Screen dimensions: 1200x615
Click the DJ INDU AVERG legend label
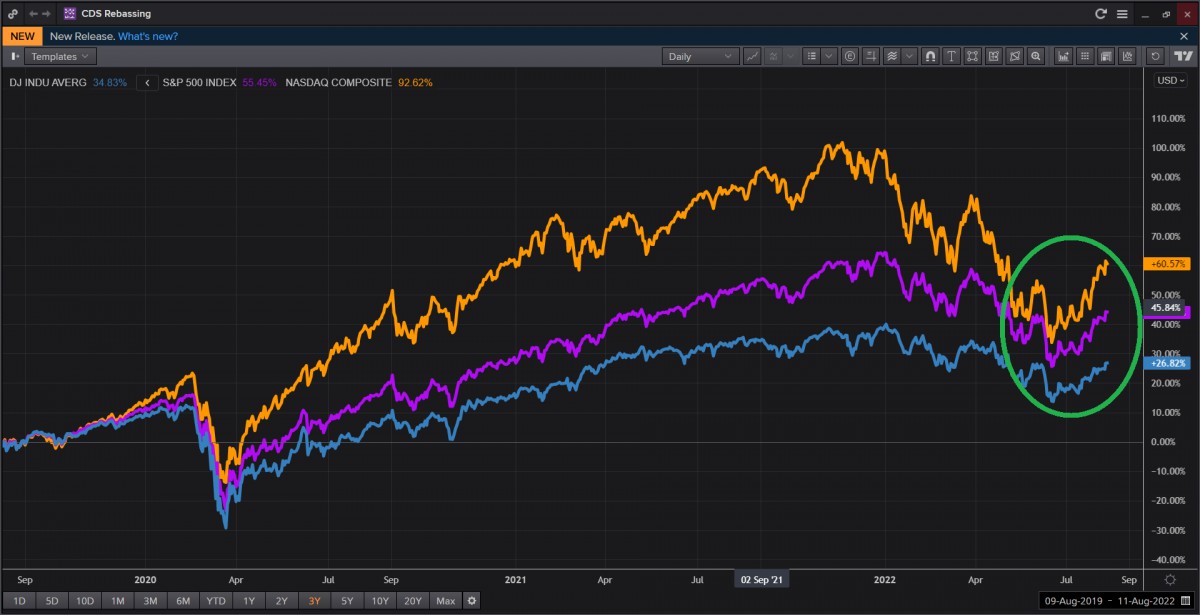coord(48,82)
